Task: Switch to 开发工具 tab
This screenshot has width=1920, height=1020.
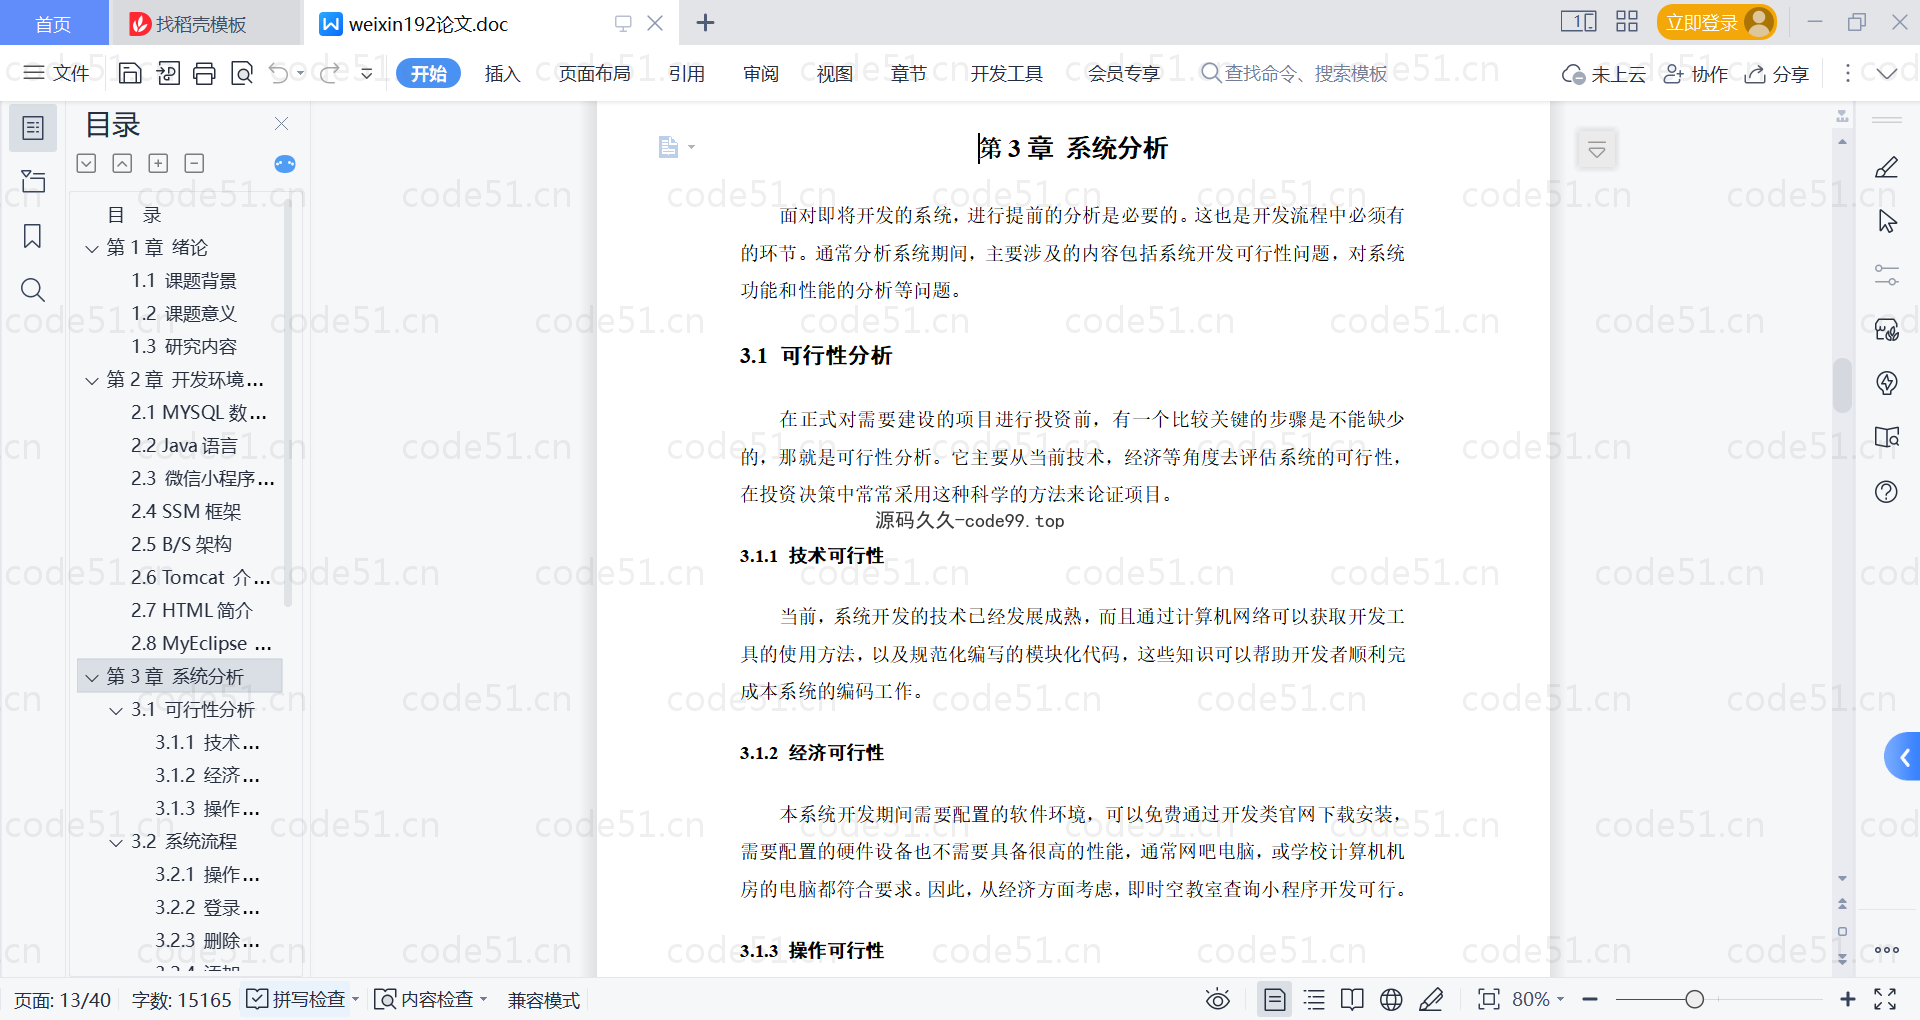Action: click(1006, 73)
